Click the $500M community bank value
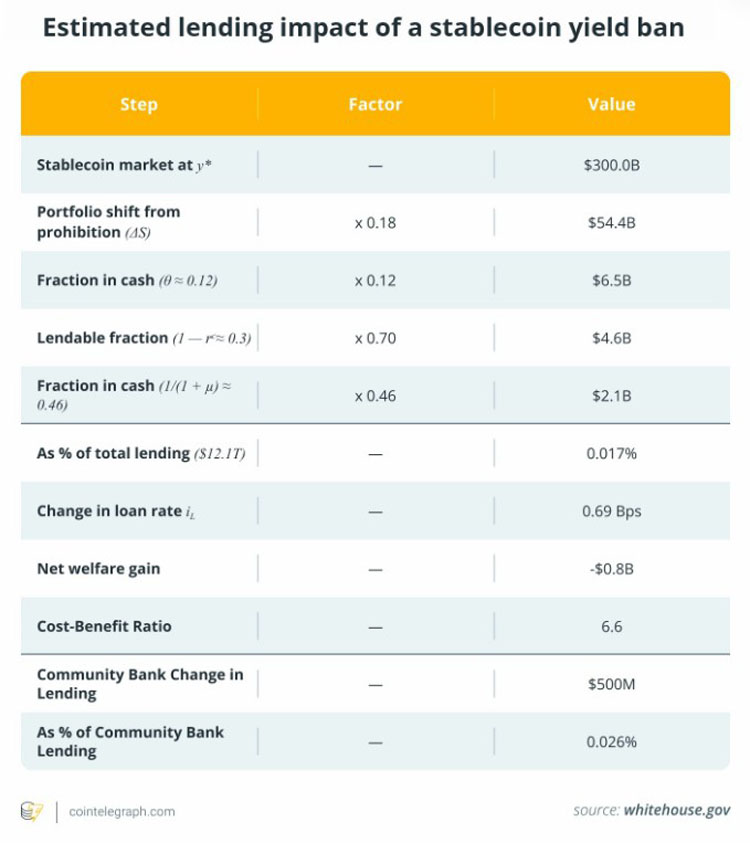Image resolution: width=750 pixels, height=843 pixels. pos(612,684)
